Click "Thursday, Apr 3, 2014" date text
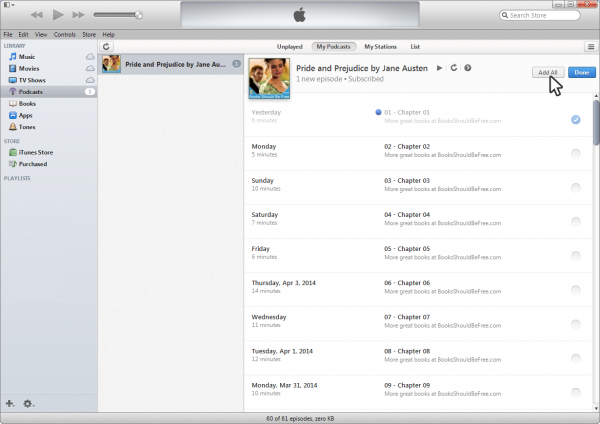Screen dimensions: 600x424 (284, 283)
